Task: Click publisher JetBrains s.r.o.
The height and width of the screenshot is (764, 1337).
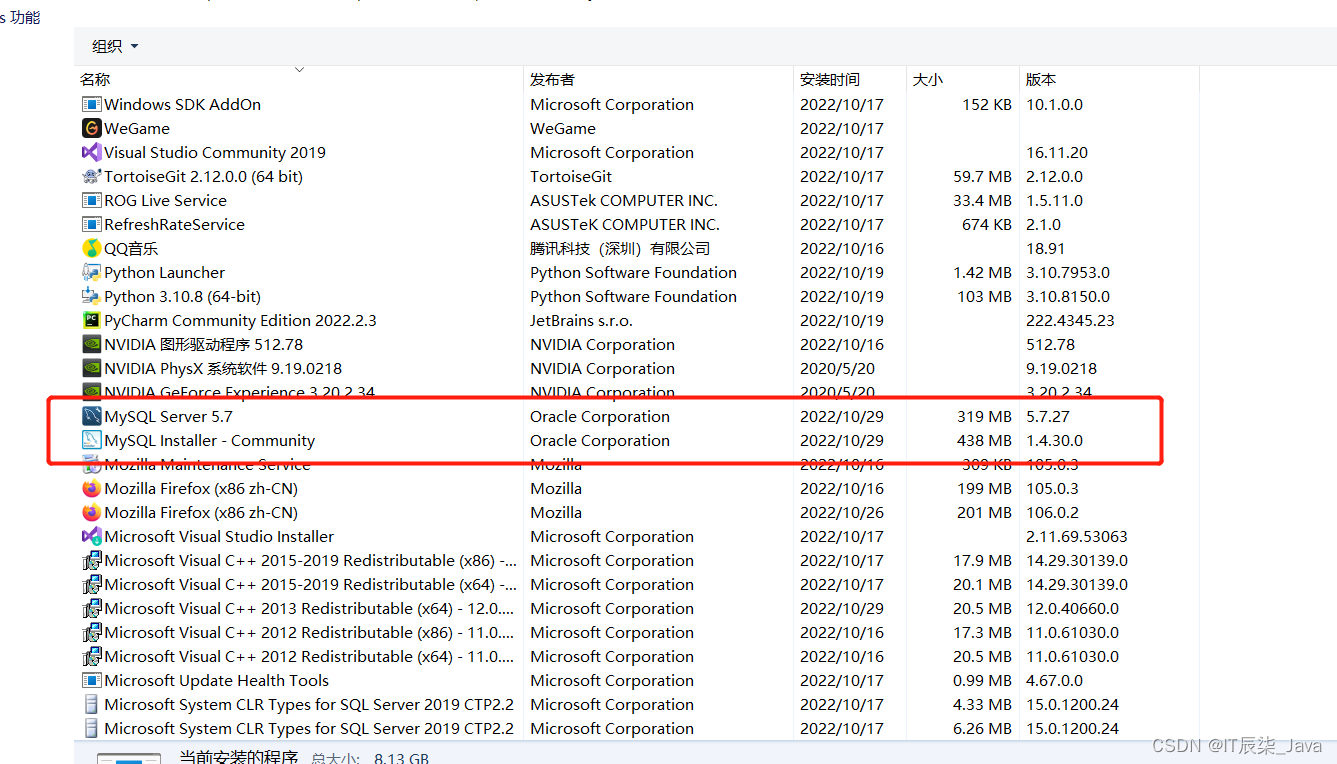Action: (x=581, y=320)
